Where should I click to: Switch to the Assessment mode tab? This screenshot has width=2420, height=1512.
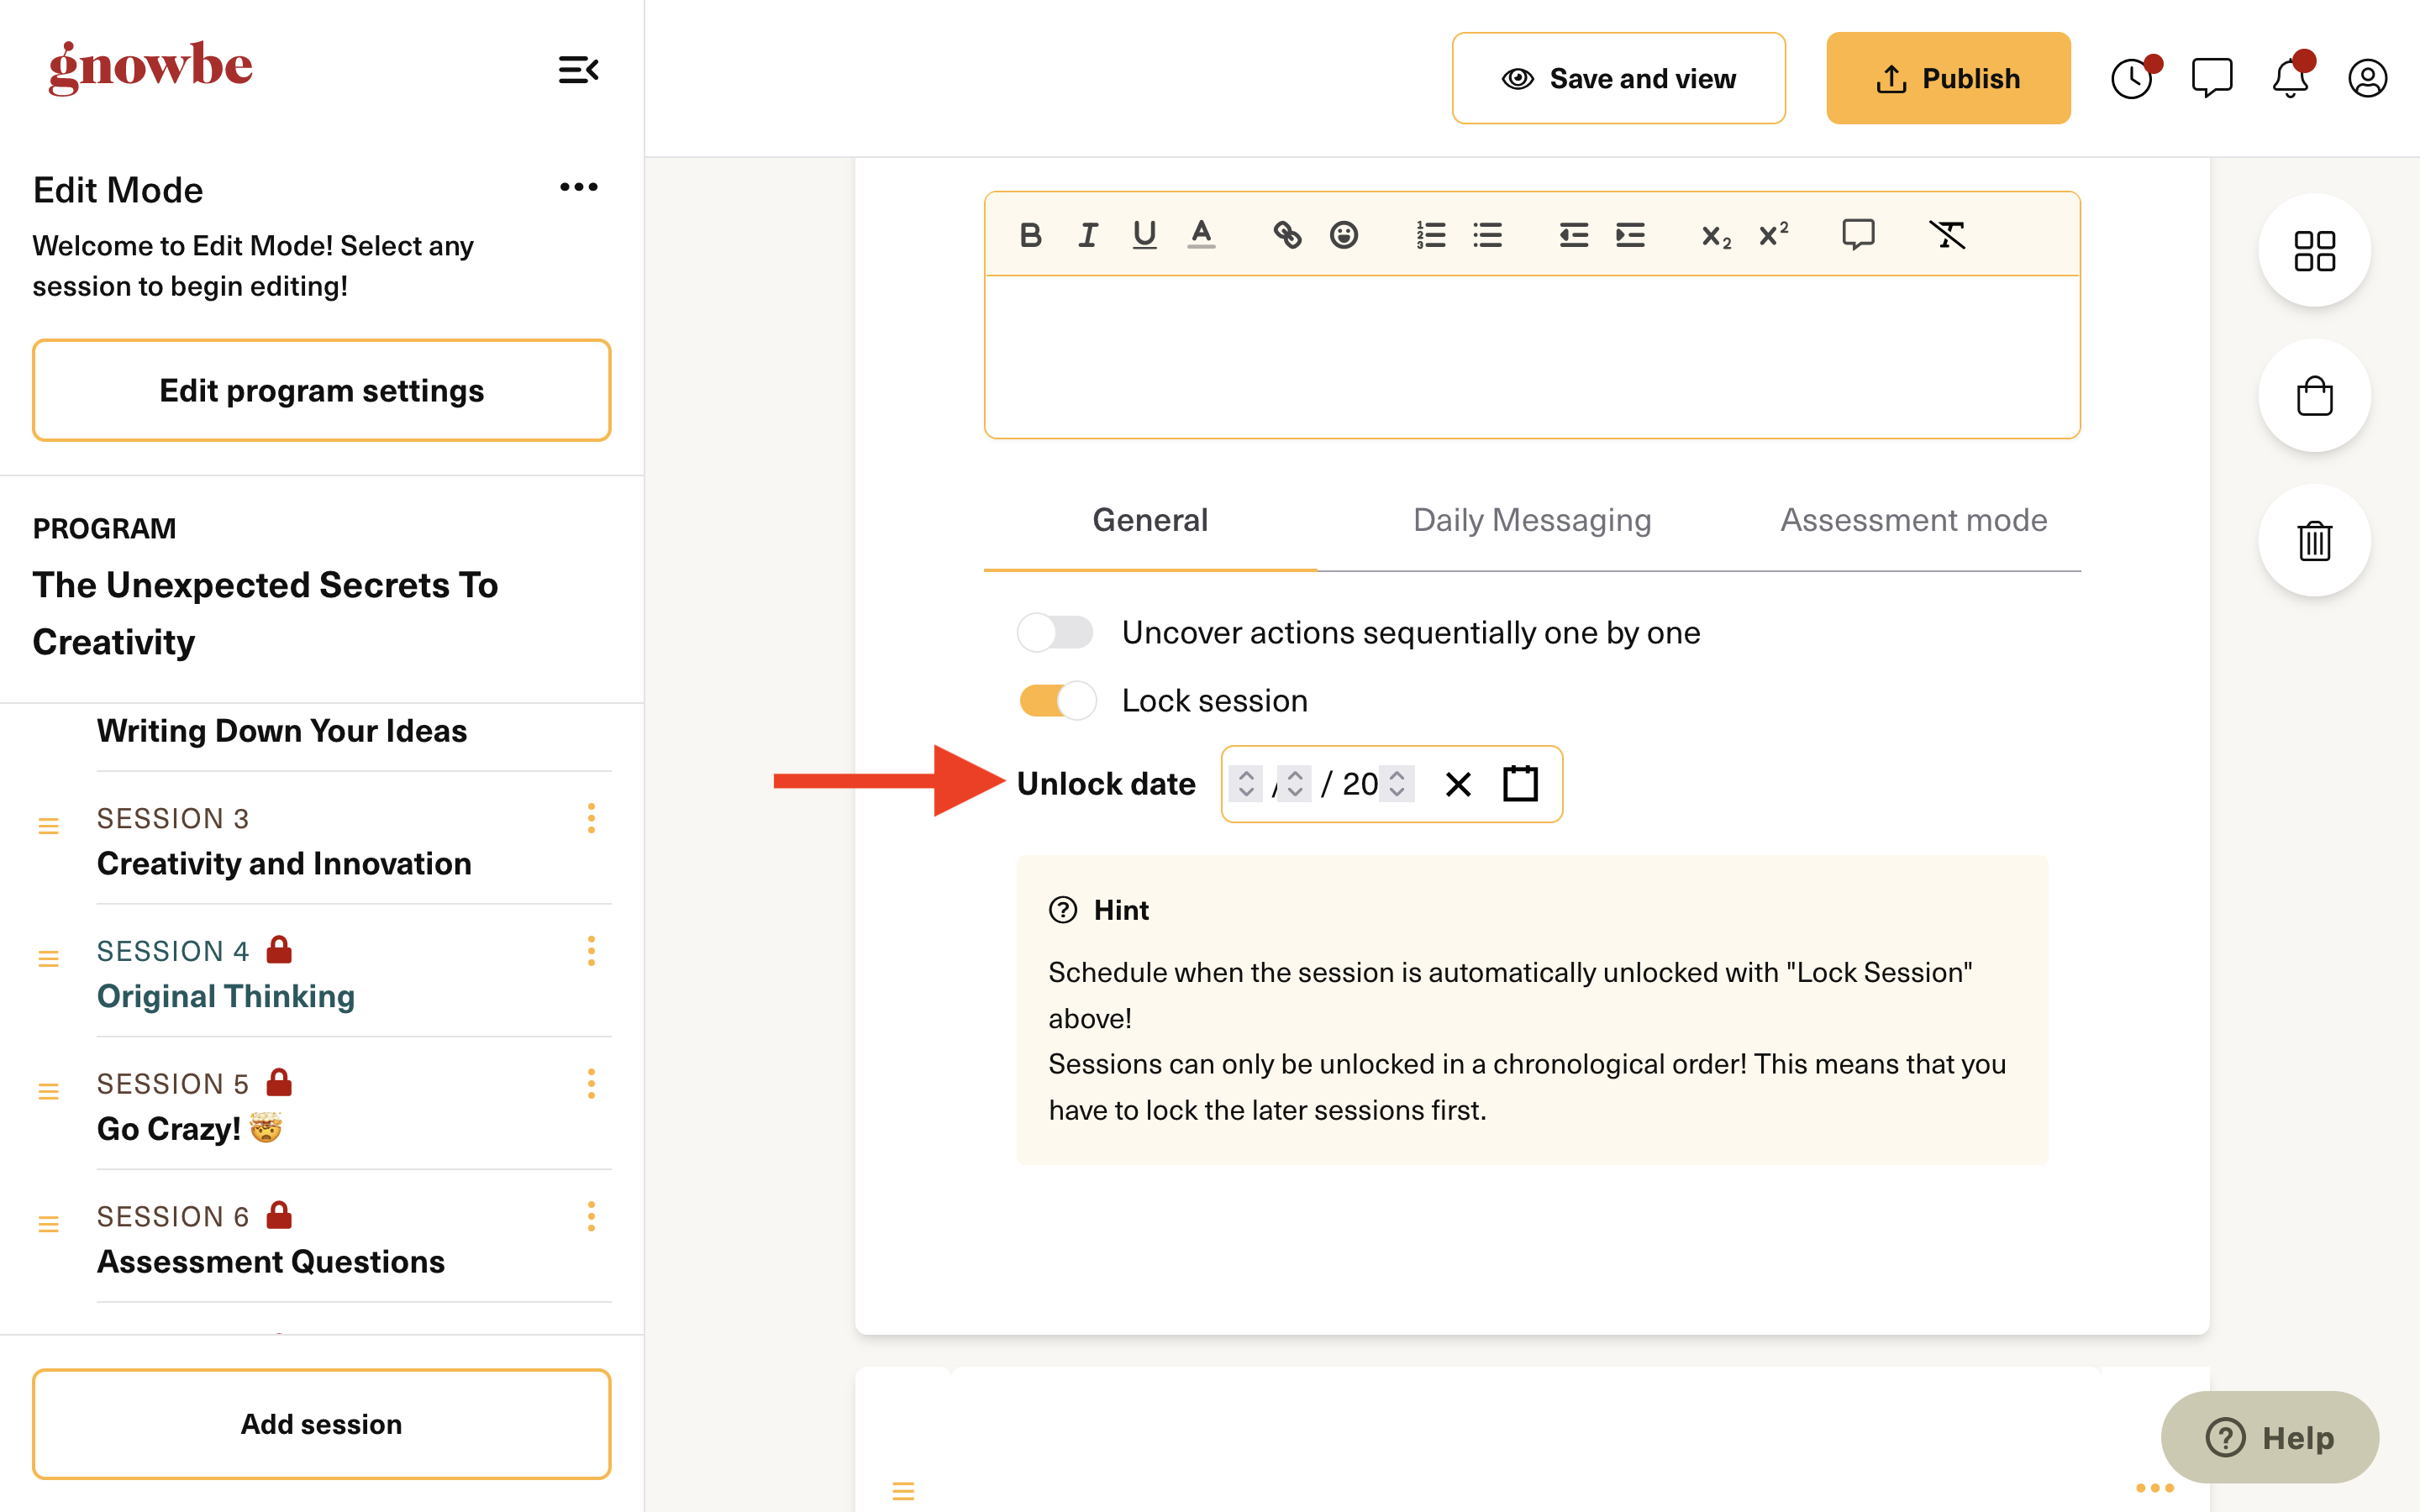coord(1914,520)
